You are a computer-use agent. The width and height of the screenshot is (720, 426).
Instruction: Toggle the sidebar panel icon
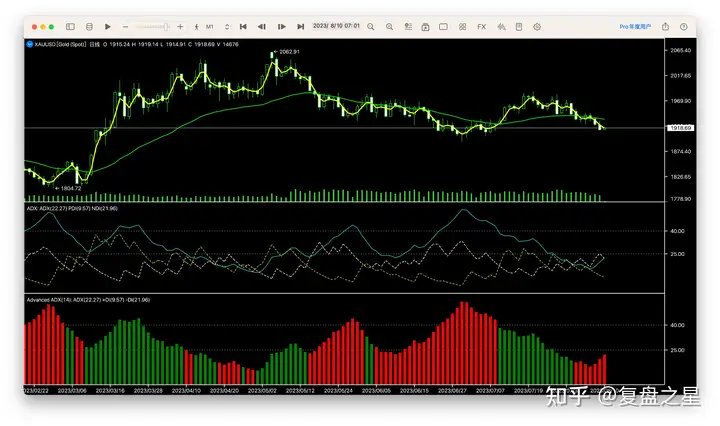70,27
